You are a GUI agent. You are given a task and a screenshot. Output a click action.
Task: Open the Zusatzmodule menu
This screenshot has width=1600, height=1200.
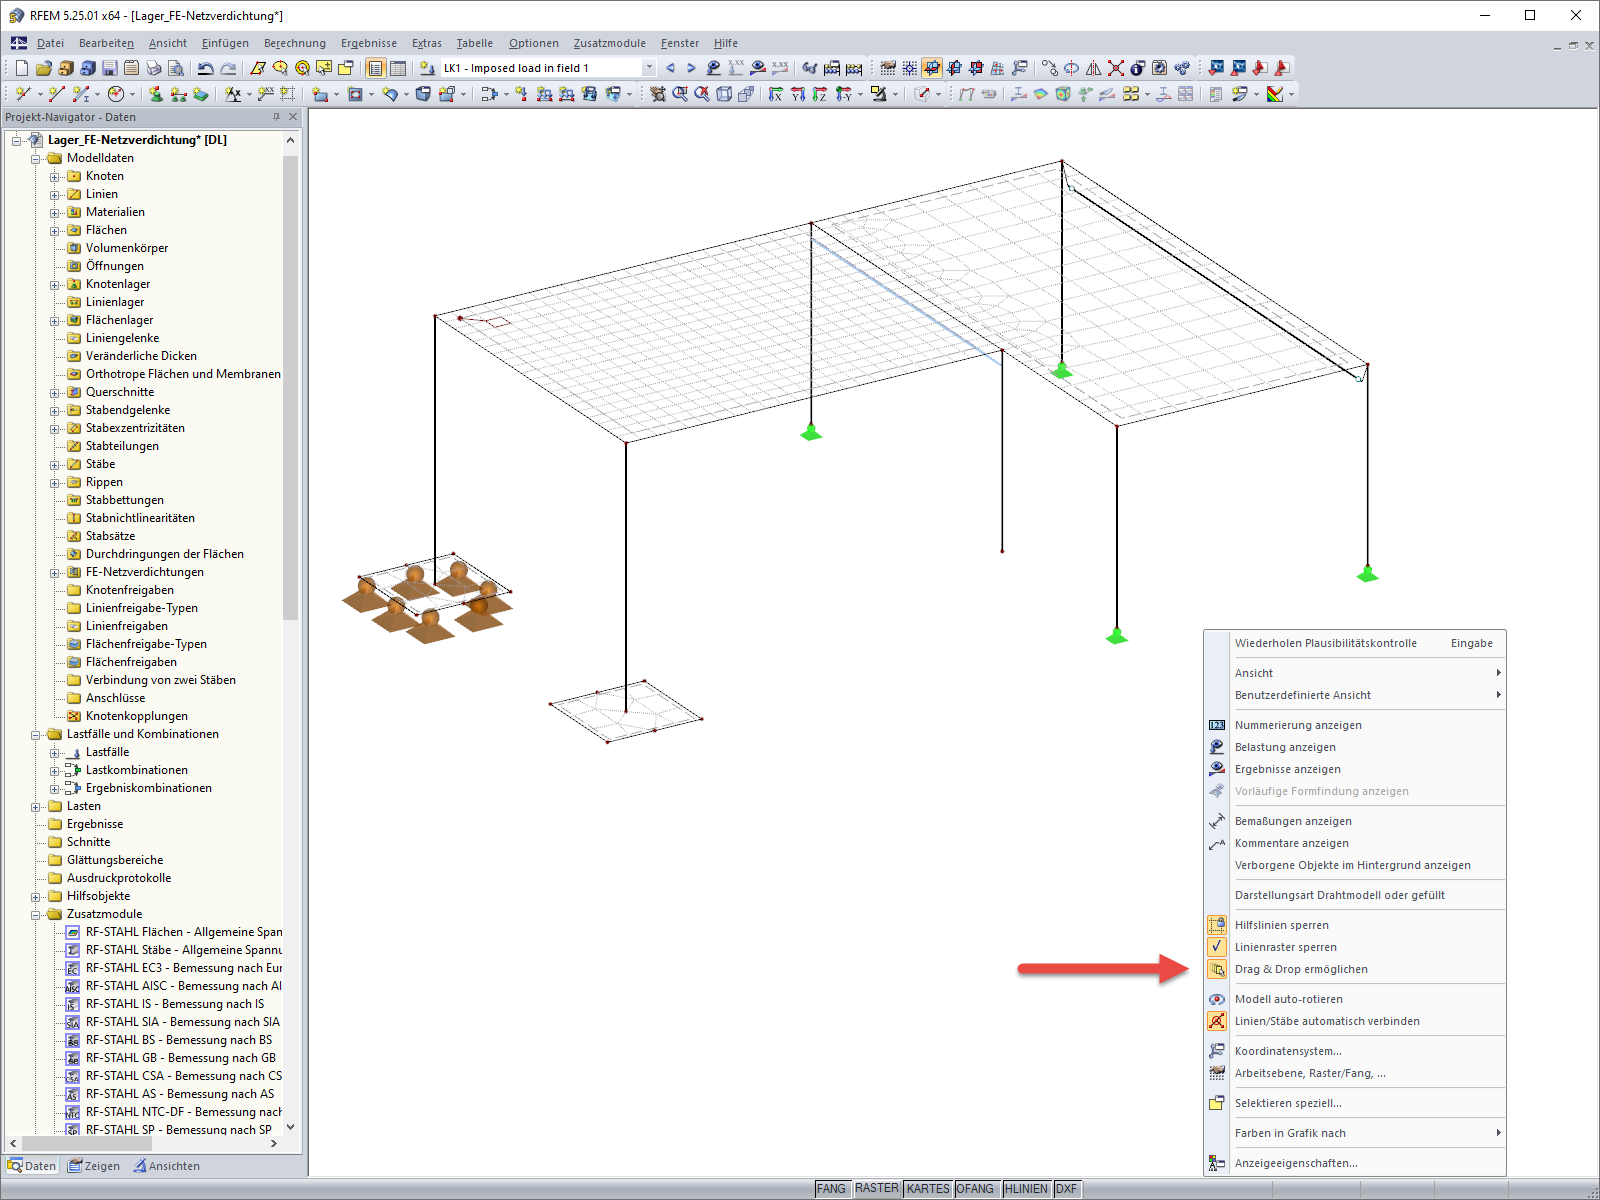[610, 43]
